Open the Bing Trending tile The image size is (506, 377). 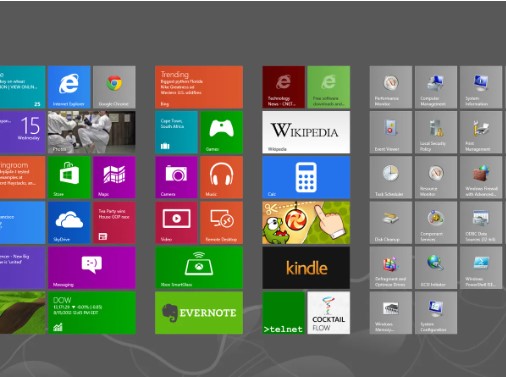(x=199, y=87)
